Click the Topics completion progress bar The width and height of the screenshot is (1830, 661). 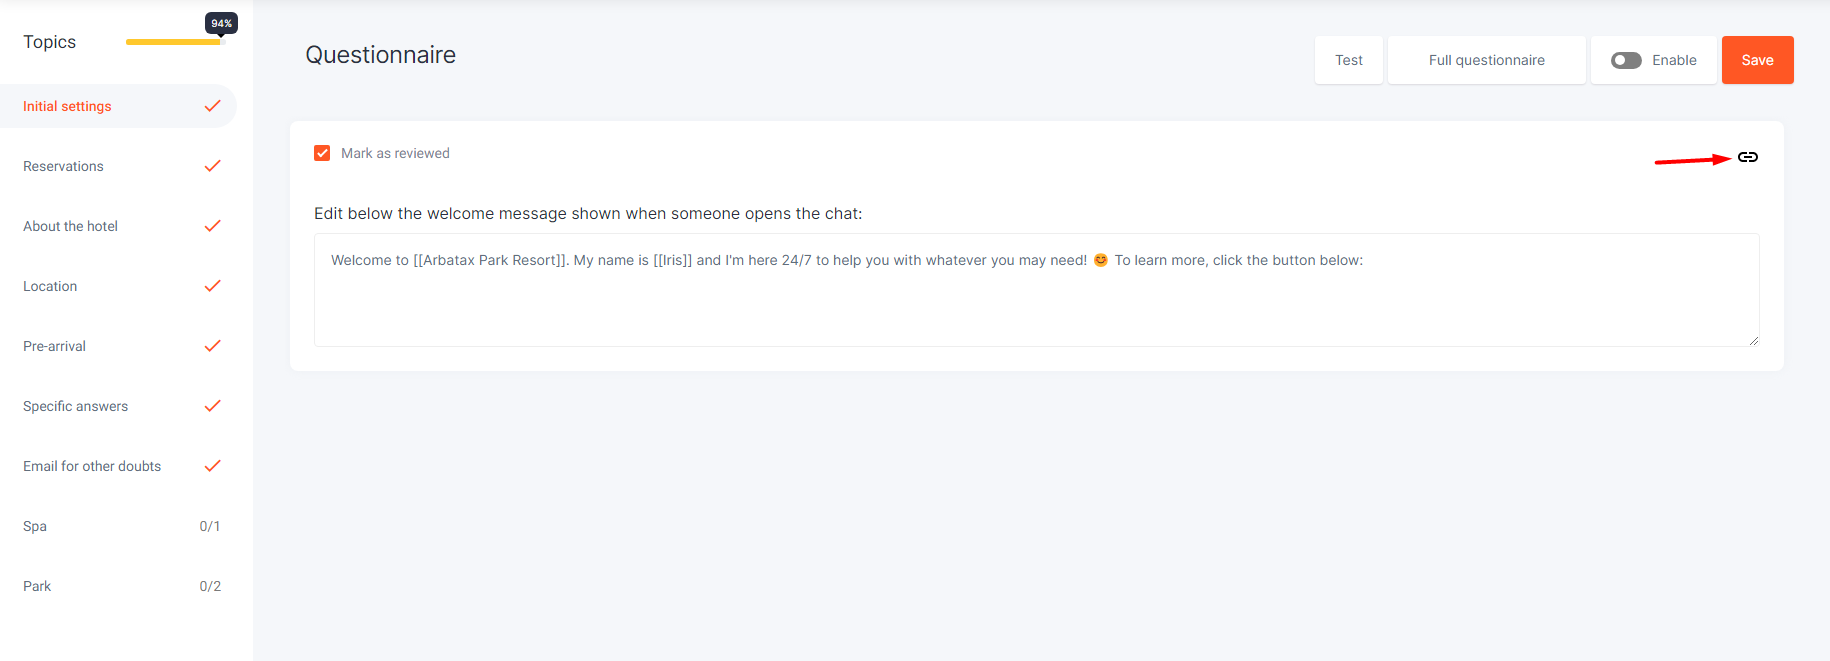(176, 42)
